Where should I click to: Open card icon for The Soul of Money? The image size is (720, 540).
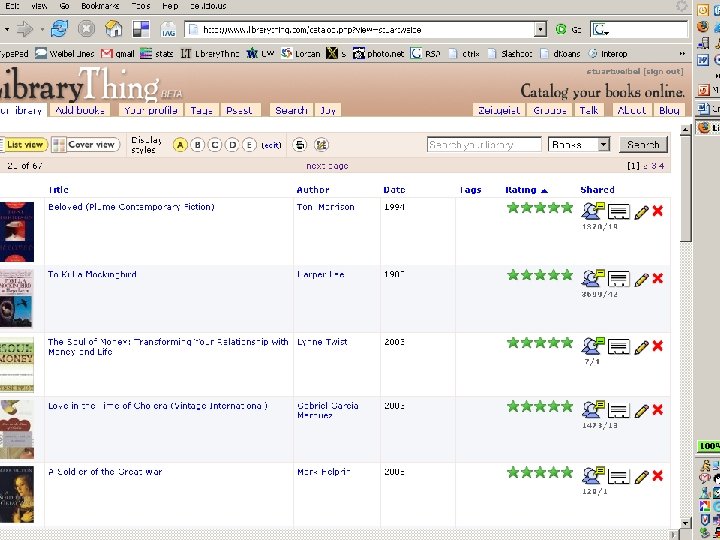click(619, 347)
